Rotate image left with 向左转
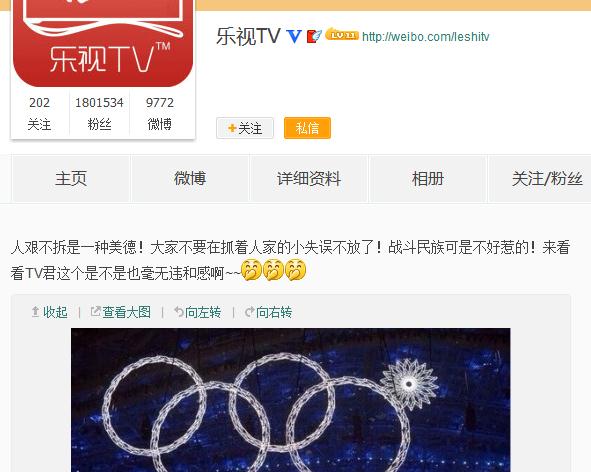 coord(198,312)
